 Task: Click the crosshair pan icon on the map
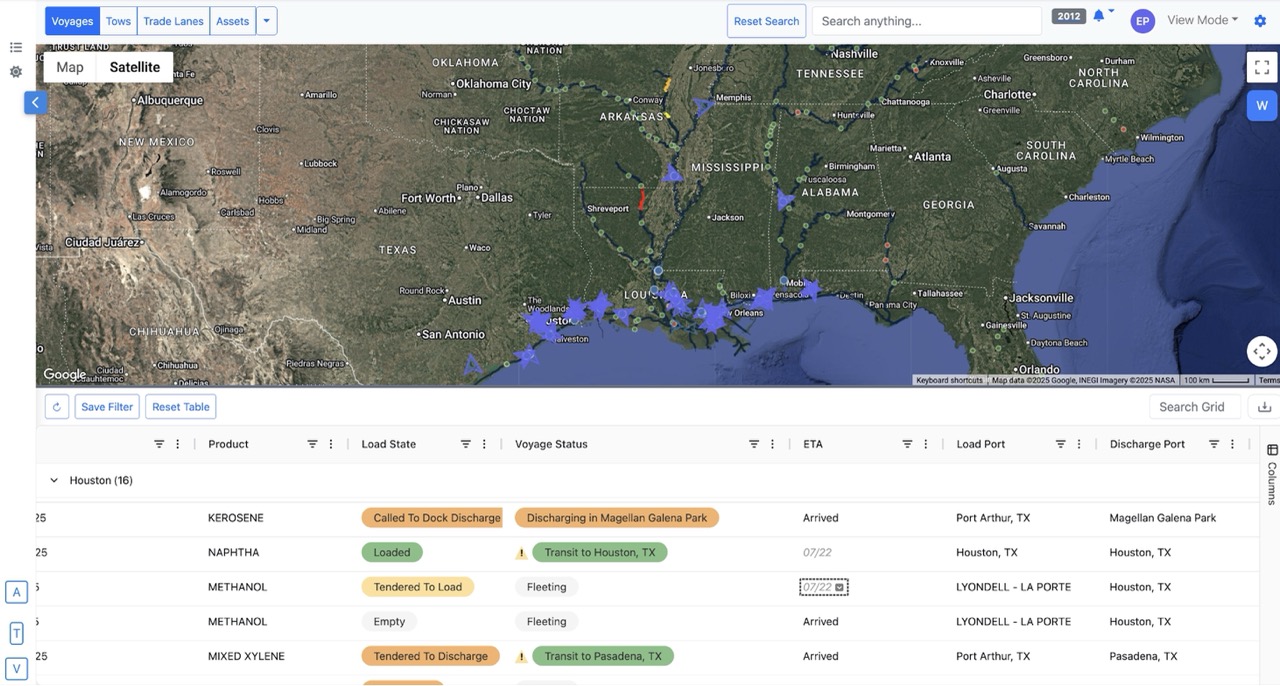1261,351
